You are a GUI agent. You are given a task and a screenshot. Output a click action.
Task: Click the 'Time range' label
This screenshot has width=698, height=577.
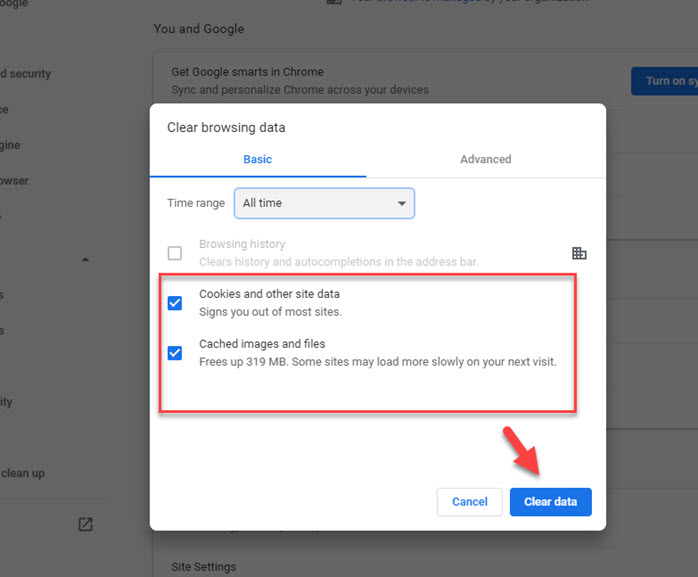point(196,203)
